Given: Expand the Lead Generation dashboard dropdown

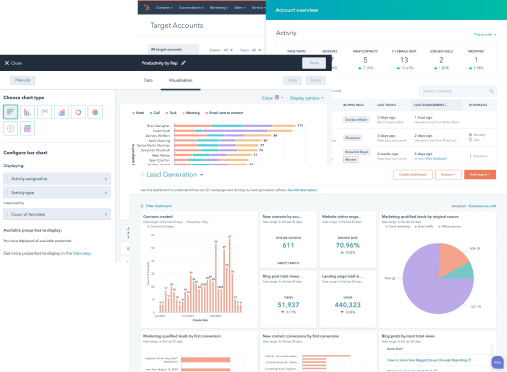Looking at the screenshot, I should 201,175.
